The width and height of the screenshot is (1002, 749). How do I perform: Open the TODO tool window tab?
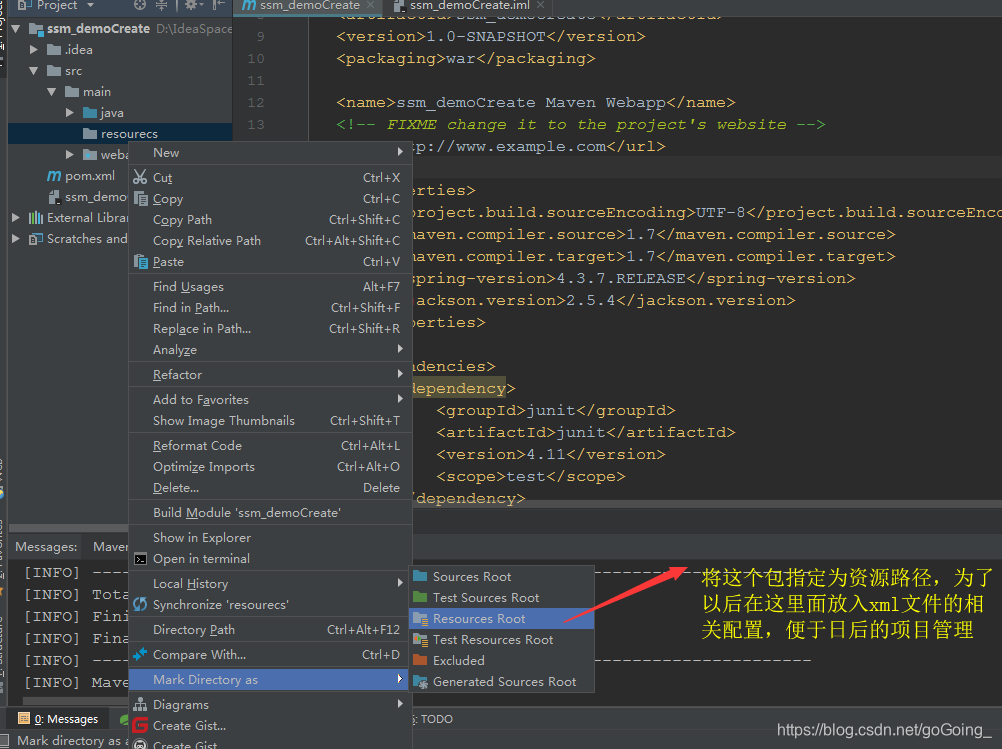(433, 719)
